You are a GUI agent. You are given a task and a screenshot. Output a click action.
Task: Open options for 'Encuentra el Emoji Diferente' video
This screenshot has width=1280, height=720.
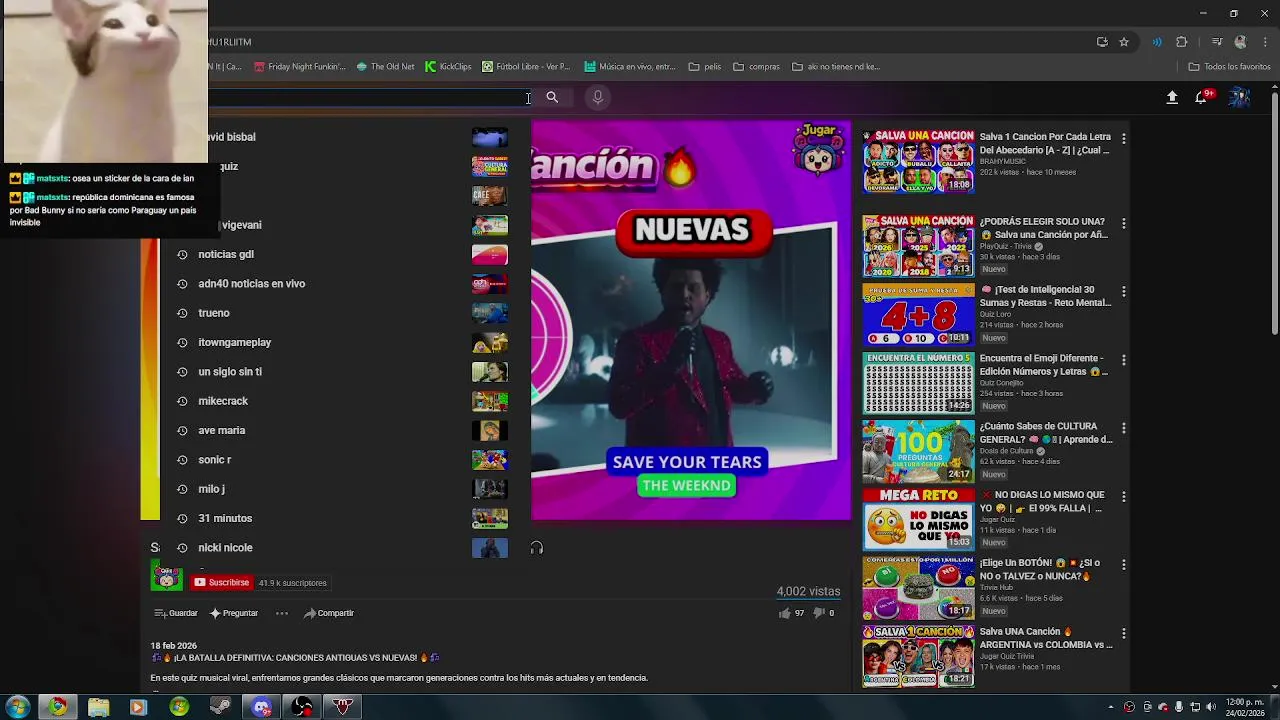point(1124,359)
